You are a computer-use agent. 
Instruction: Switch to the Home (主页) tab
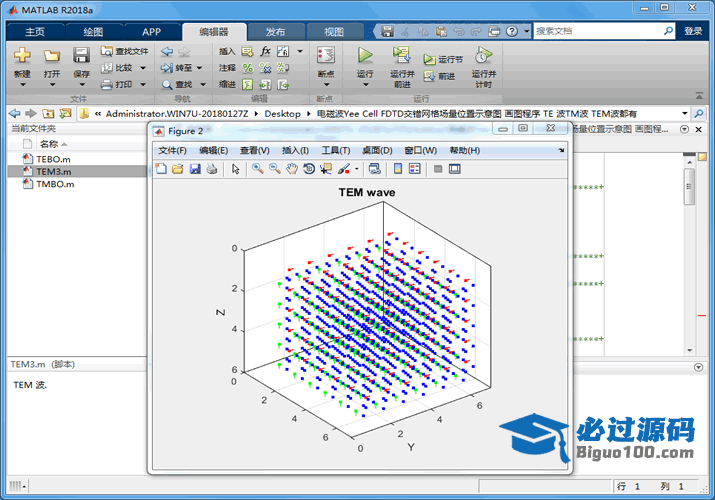click(x=35, y=32)
